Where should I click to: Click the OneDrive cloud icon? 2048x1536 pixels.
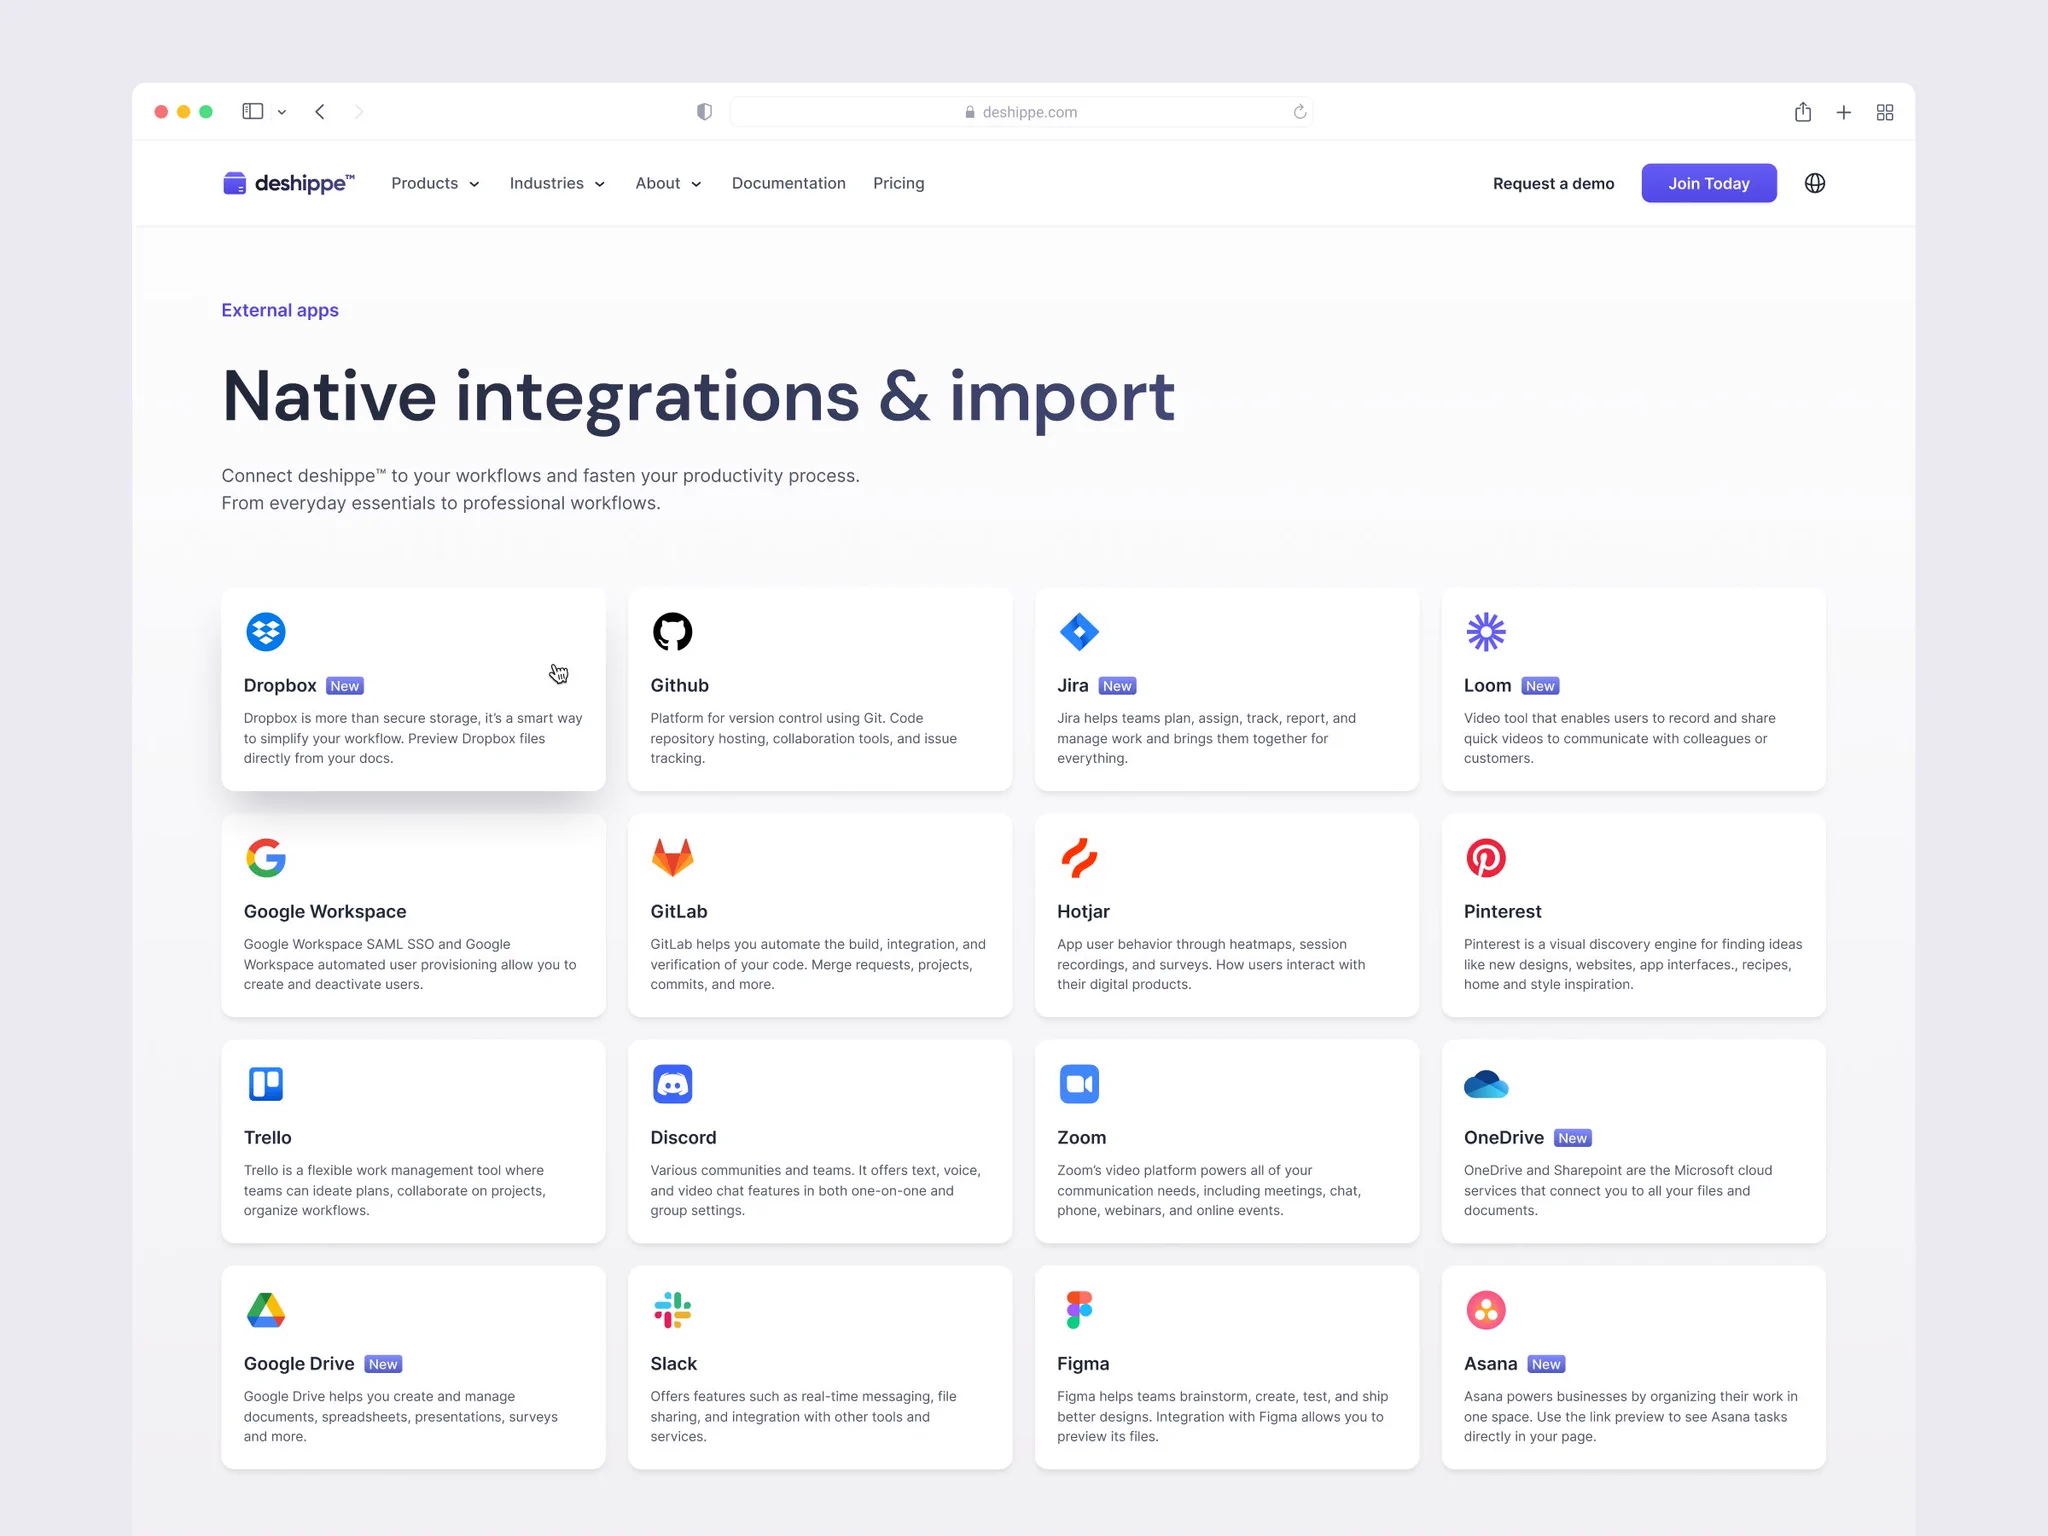1486,1084
